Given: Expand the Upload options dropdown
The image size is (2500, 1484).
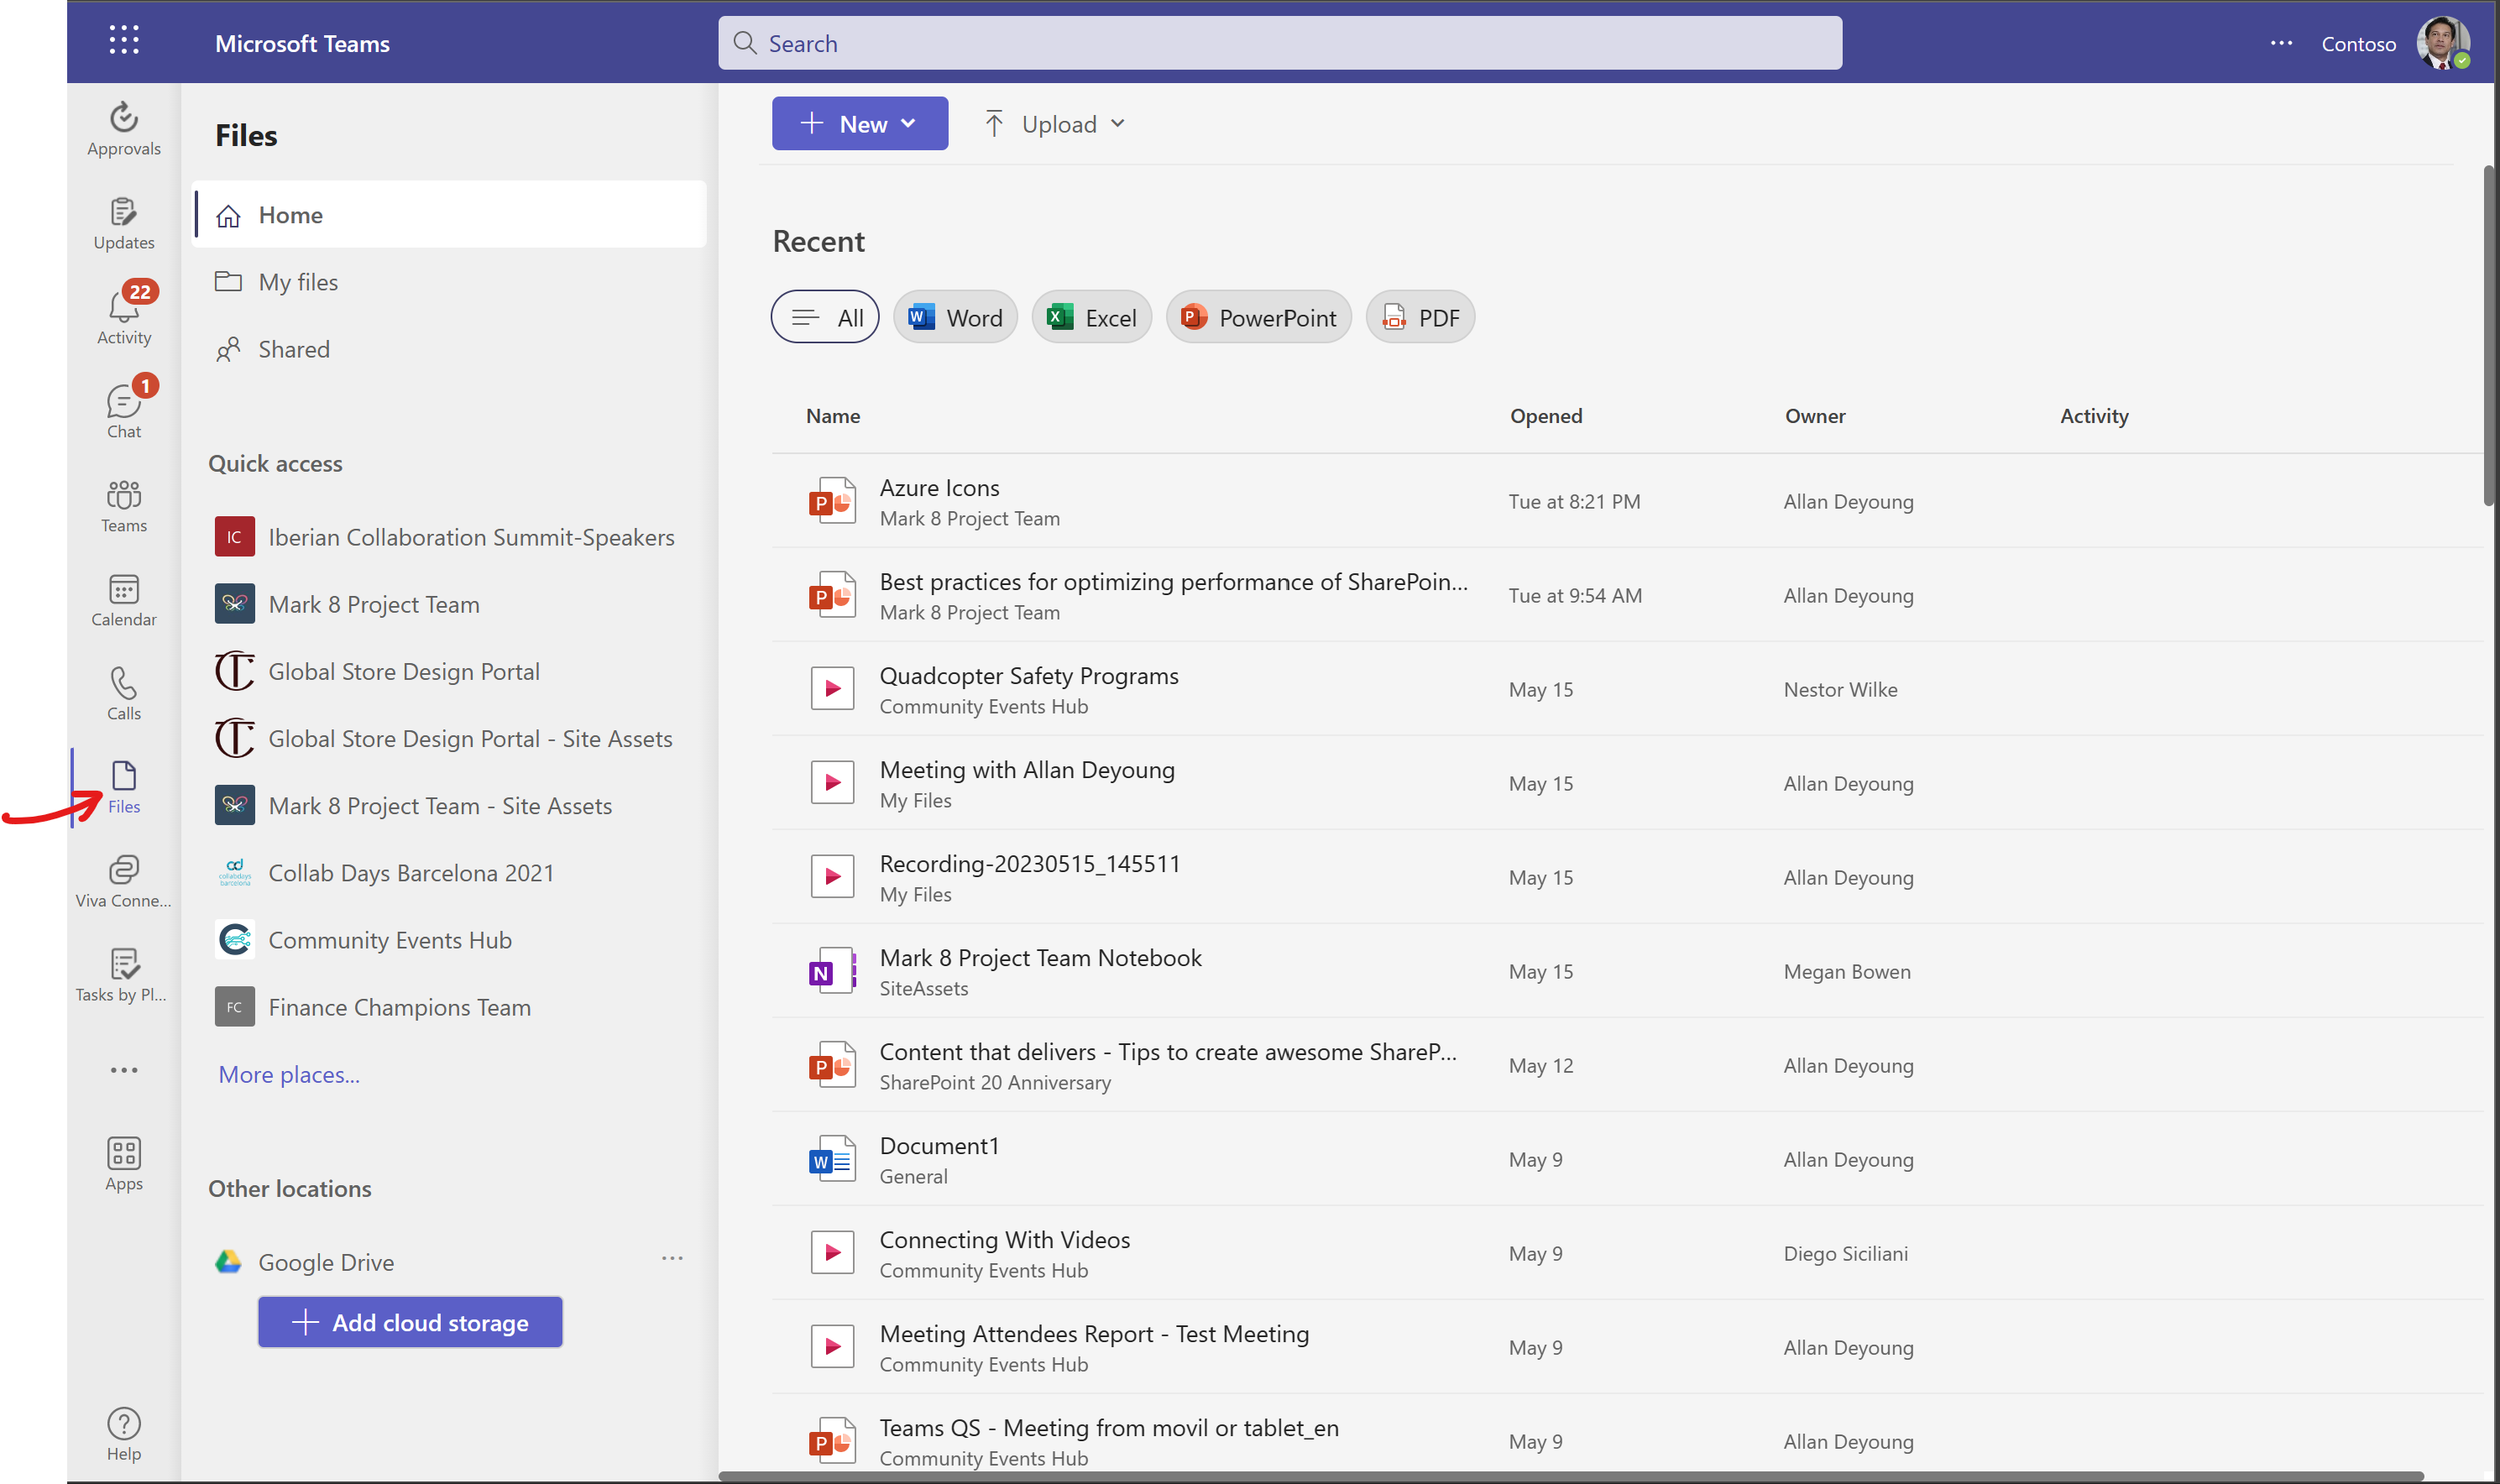Looking at the screenshot, I should pyautogui.click(x=1117, y=123).
